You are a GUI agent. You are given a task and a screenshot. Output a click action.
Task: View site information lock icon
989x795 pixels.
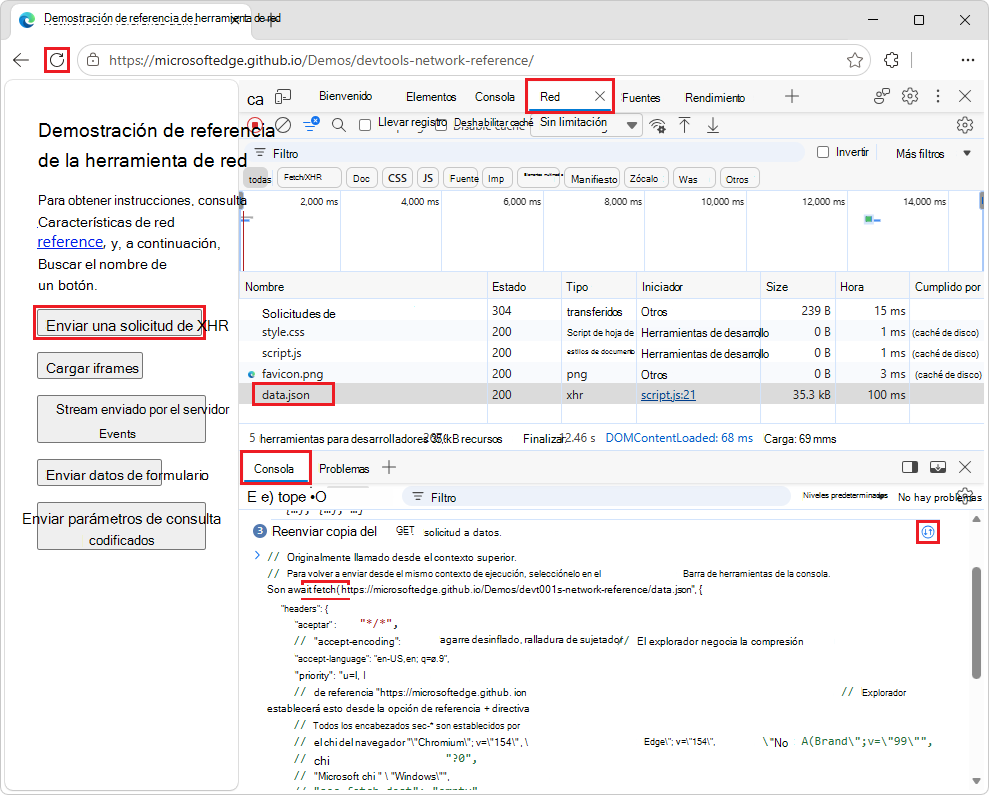[93, 60]
